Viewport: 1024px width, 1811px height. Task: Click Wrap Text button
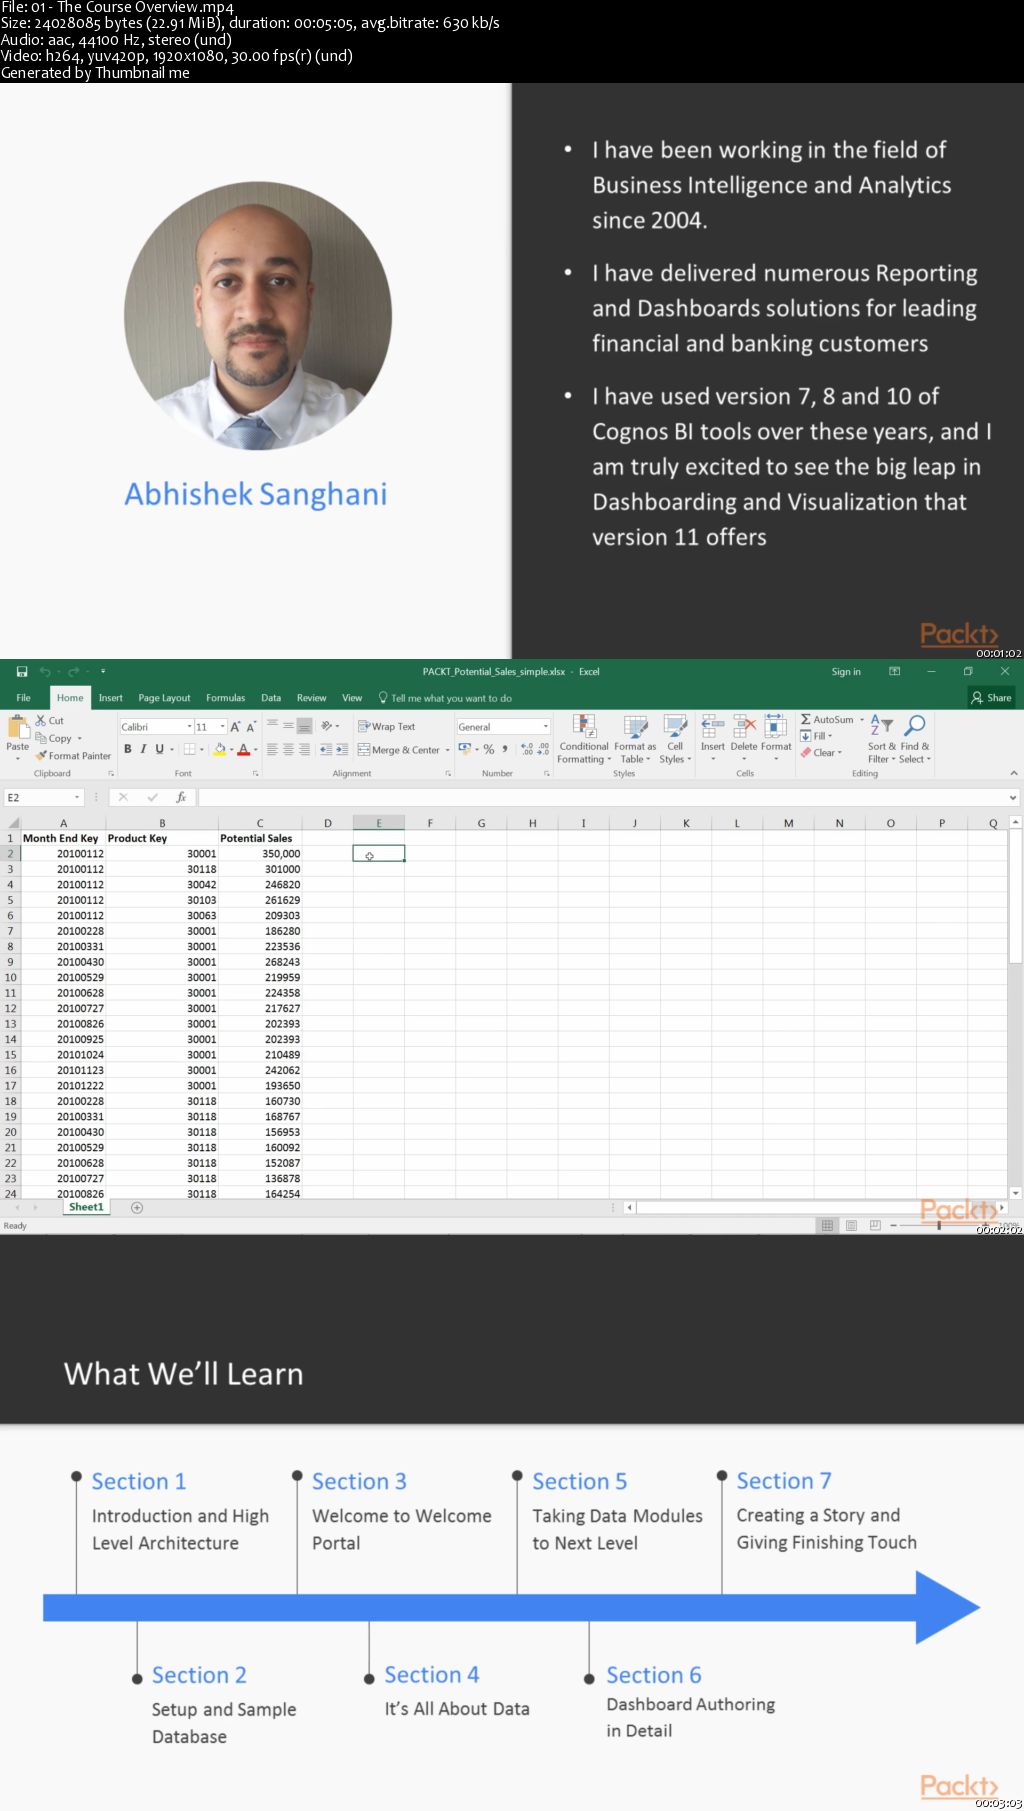387,727
